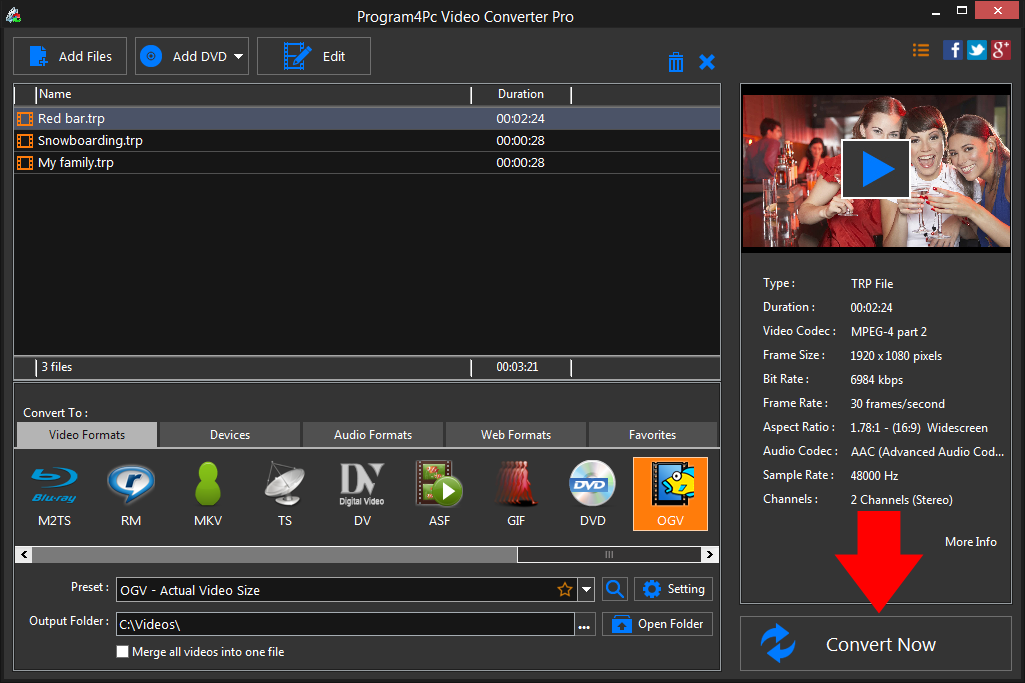Open the Facebook share icon

952,49
